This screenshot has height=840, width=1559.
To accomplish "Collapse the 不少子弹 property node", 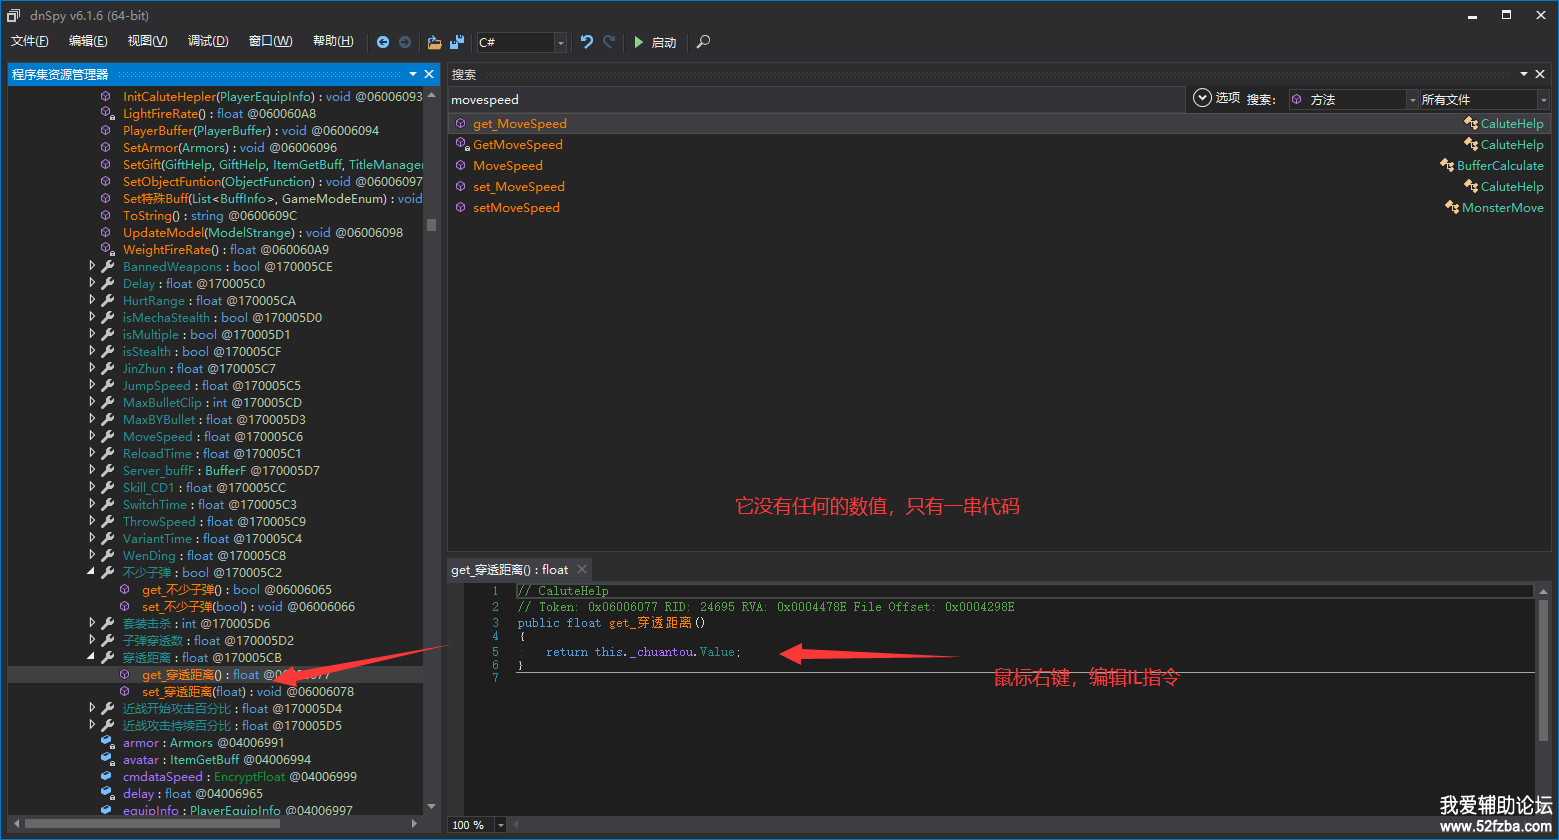I will click(93, 572).
